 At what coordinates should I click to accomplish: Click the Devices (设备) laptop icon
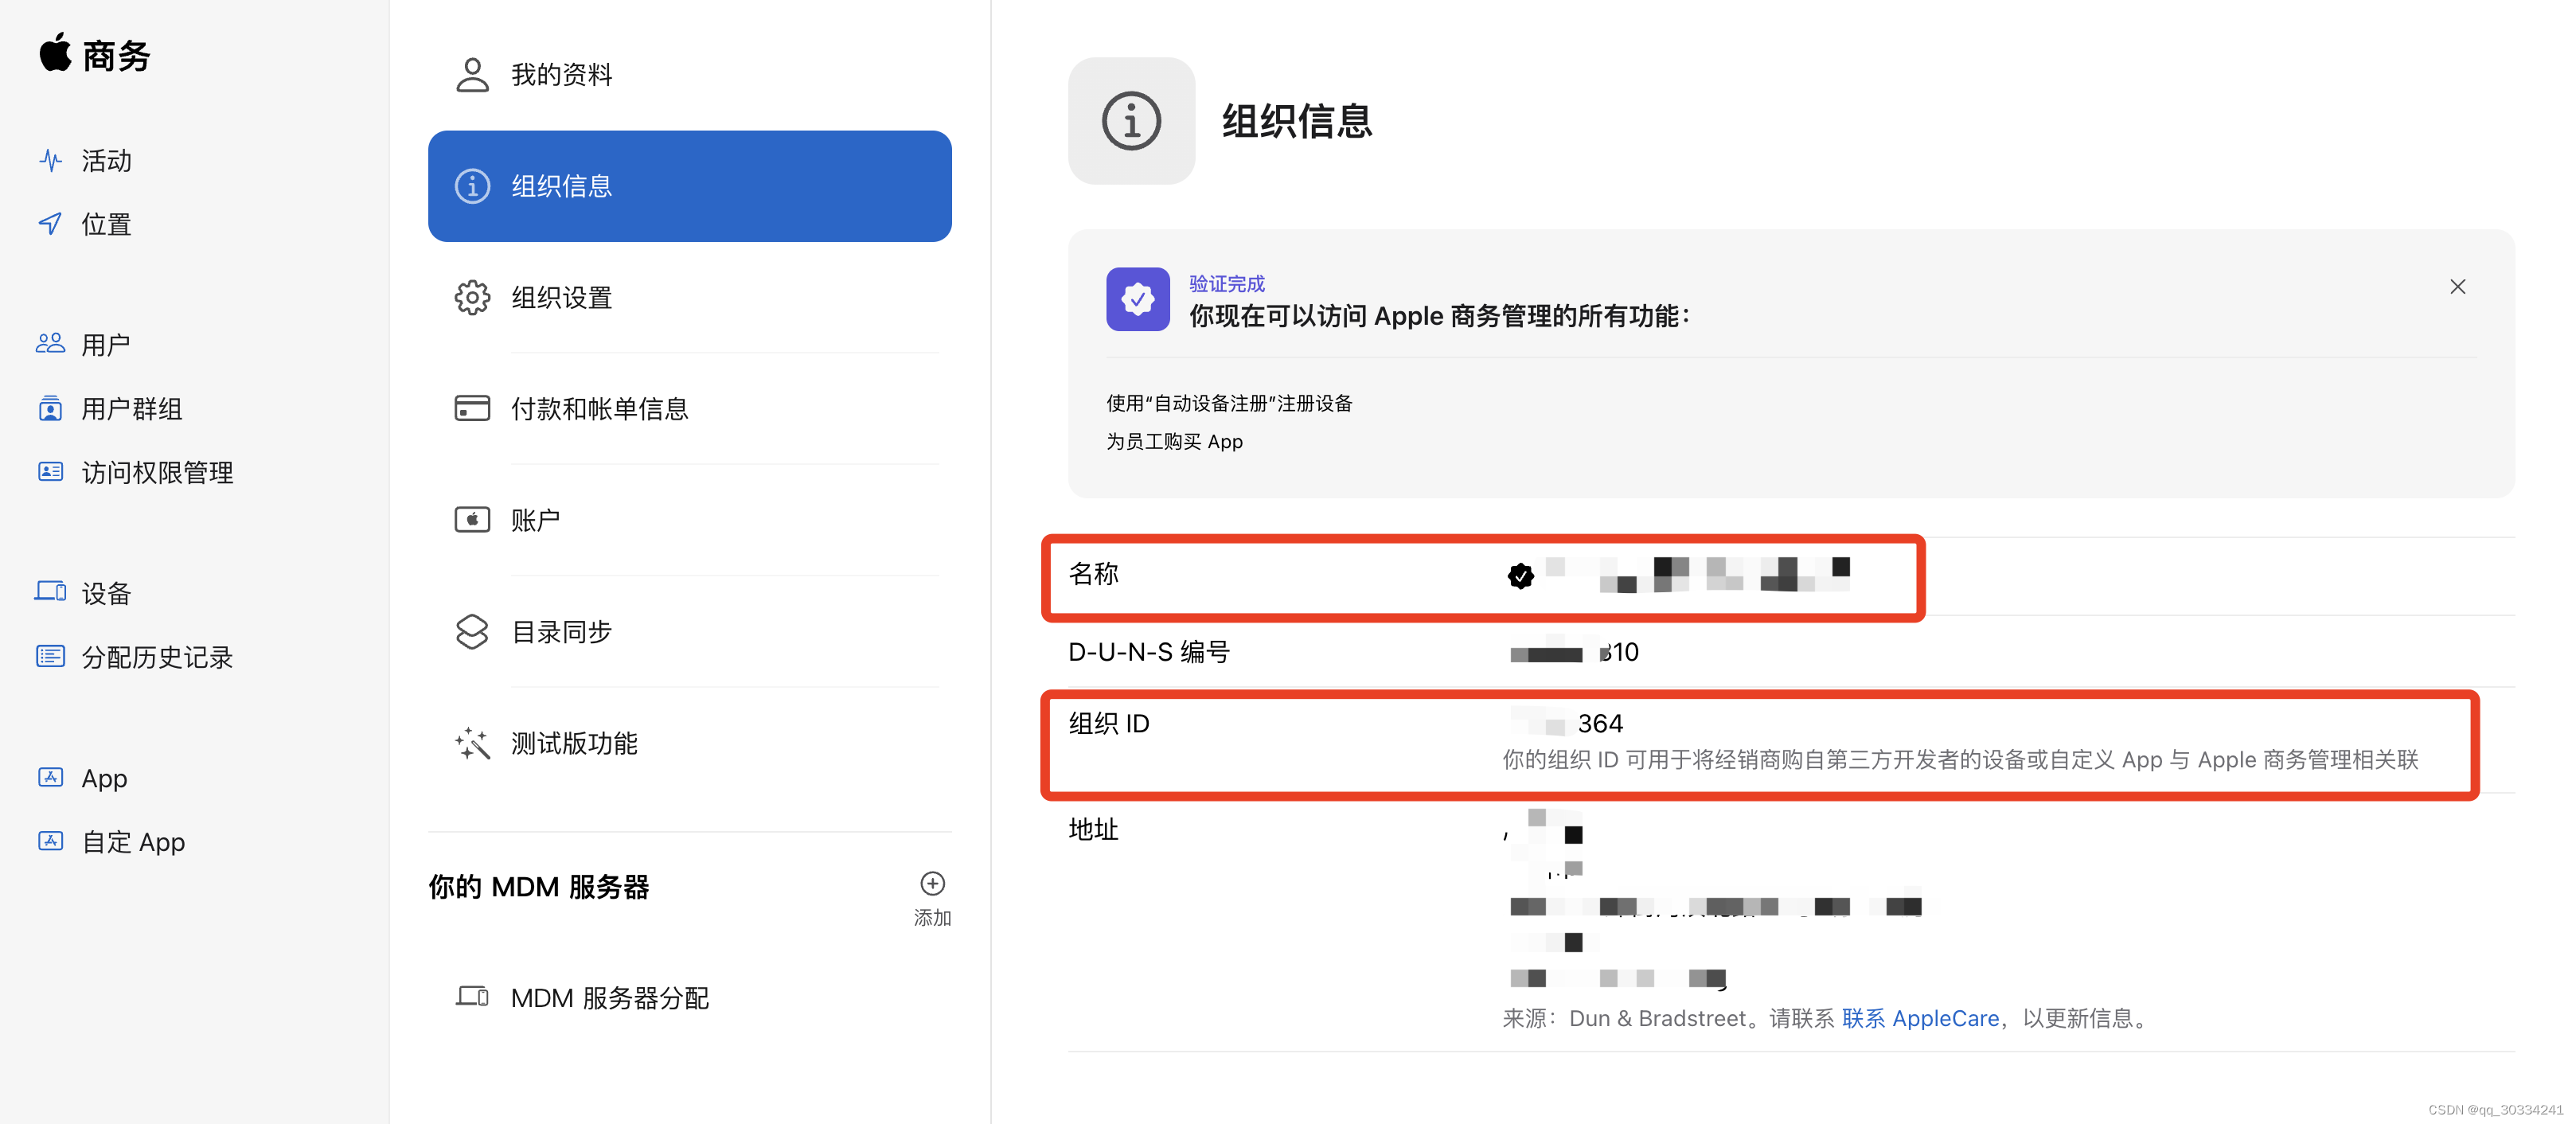pyautogui.click(x=50, y=592)
